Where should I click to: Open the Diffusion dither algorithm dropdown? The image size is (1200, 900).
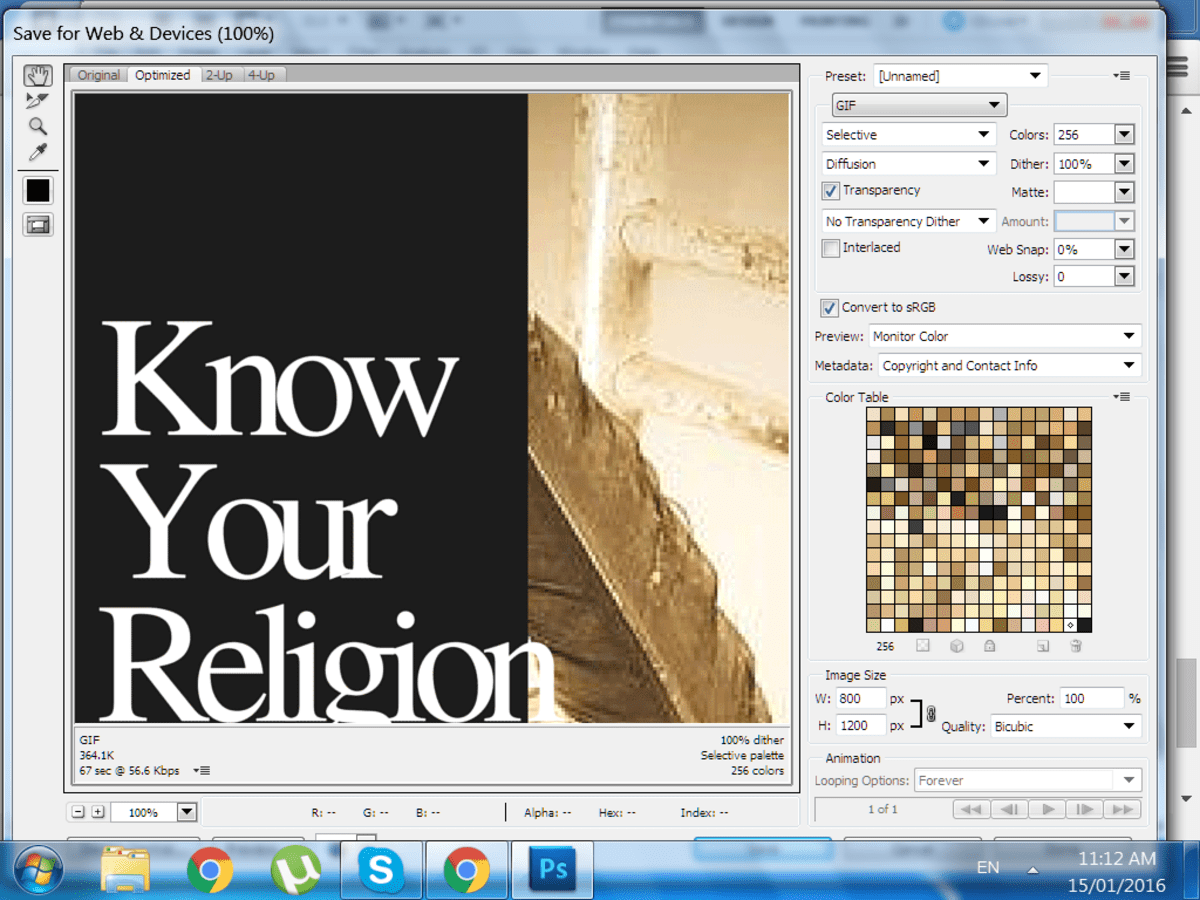tap(908, 164)
